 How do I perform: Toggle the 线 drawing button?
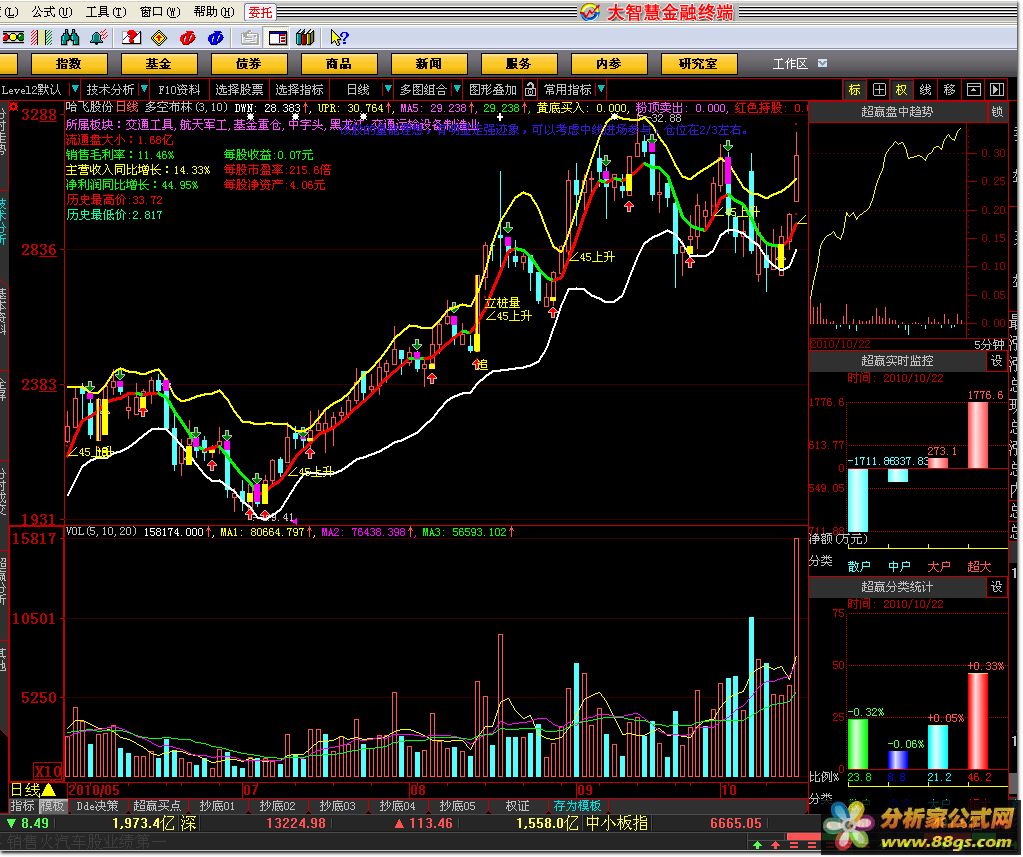pos(925,89)
